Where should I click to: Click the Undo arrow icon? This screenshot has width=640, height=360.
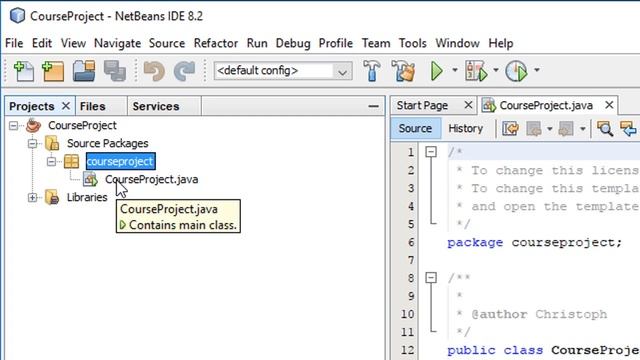click(x=154, y=71)
